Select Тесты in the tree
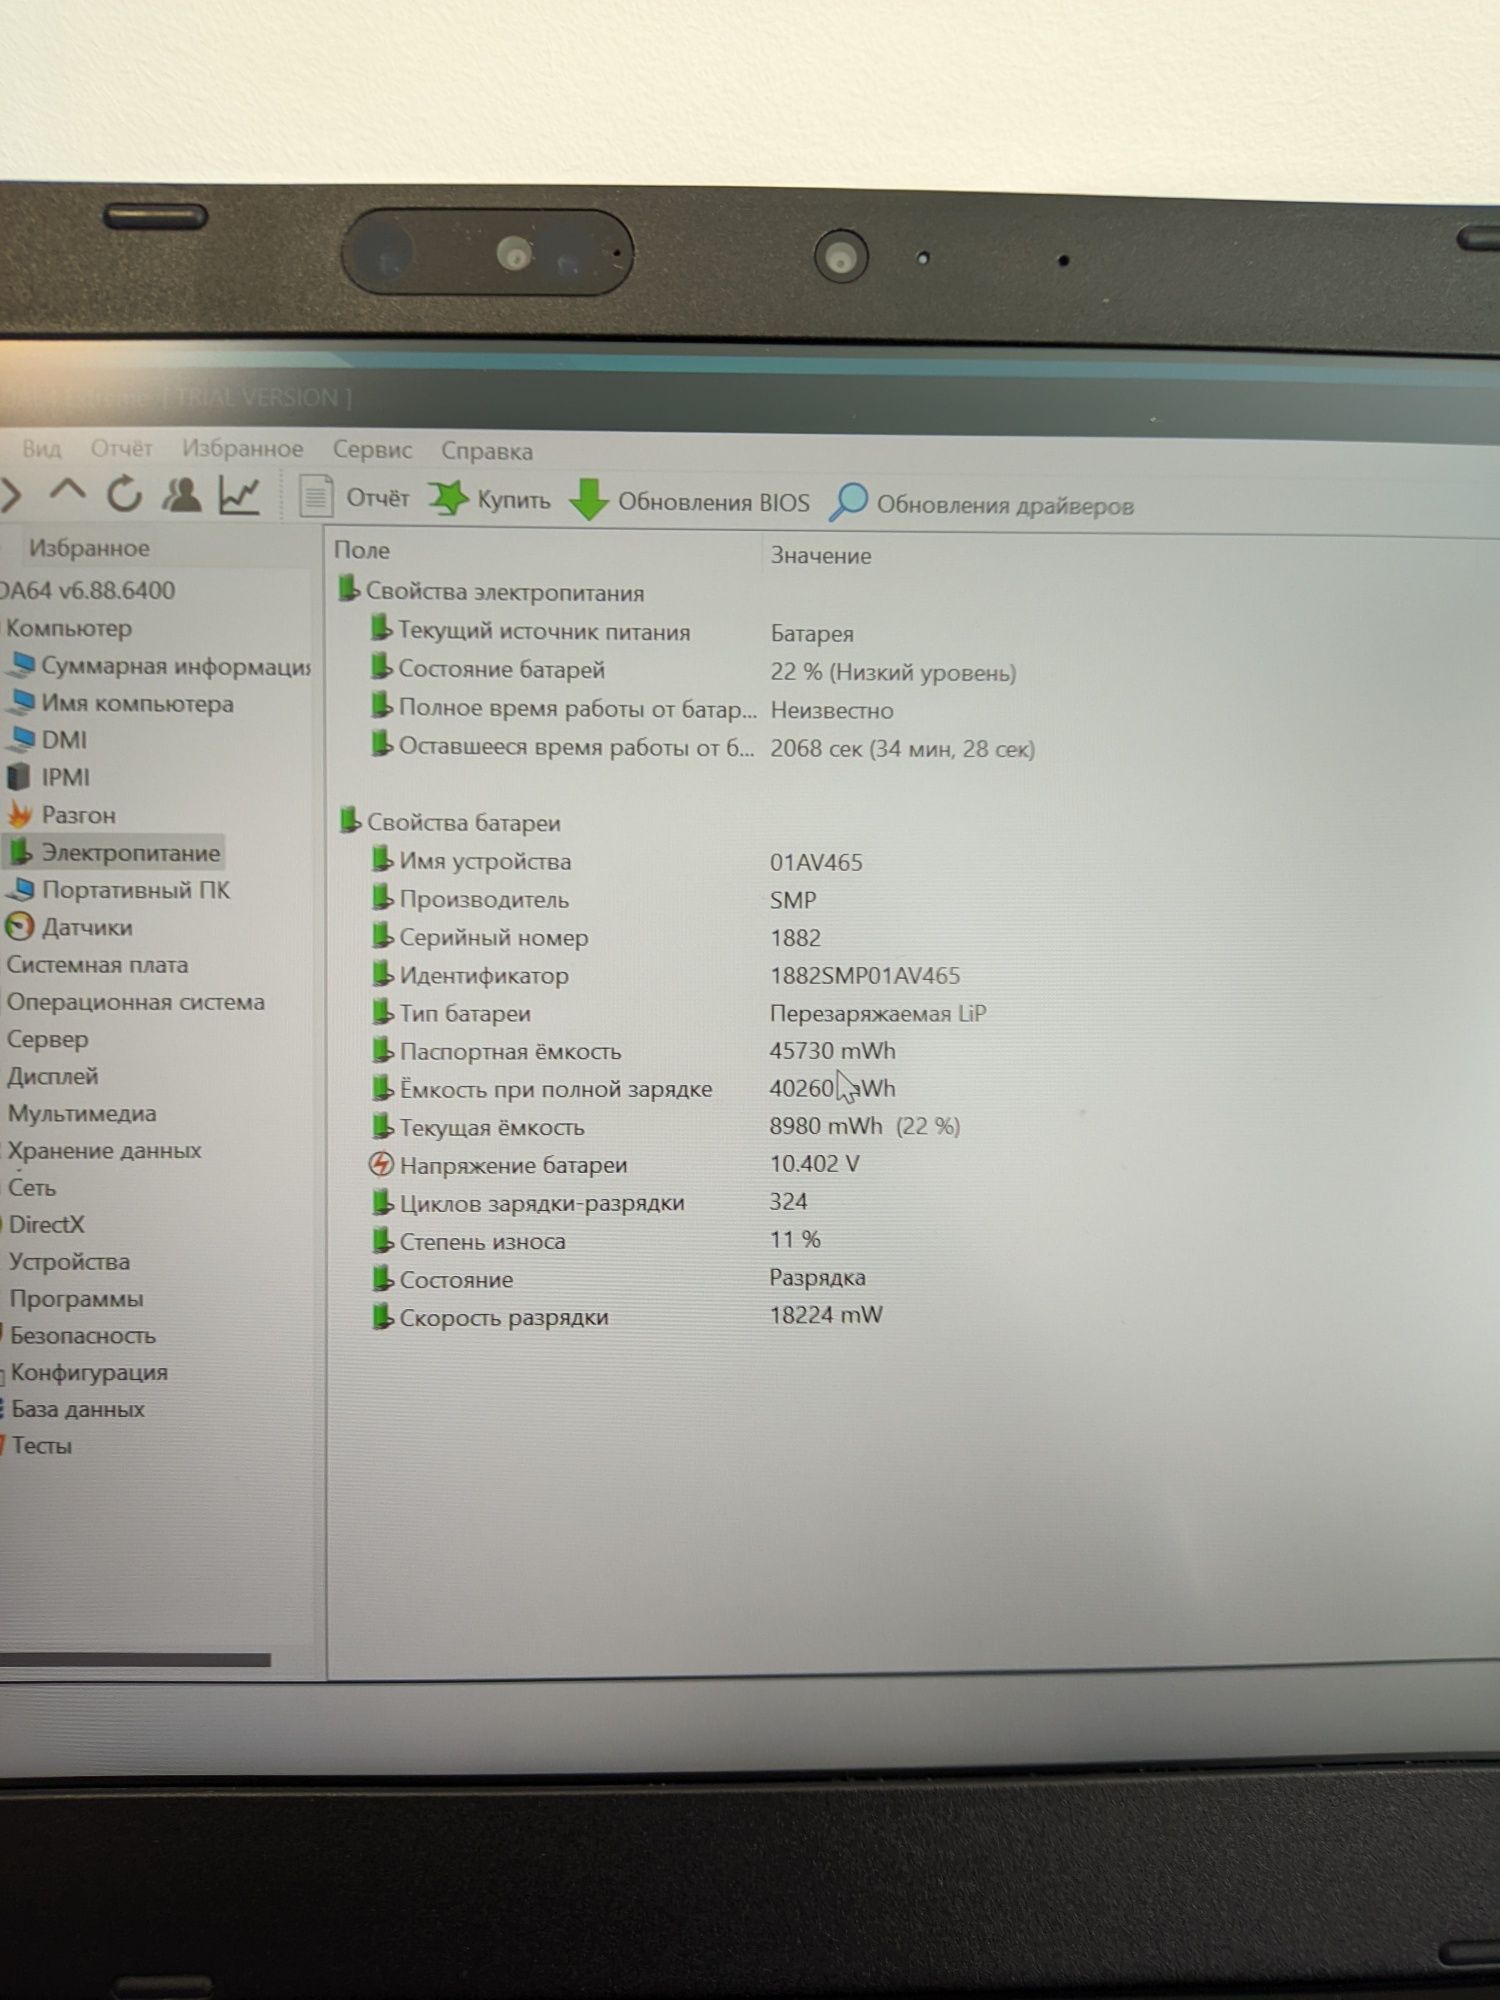1500x2000 pixels. (41, 1445)
